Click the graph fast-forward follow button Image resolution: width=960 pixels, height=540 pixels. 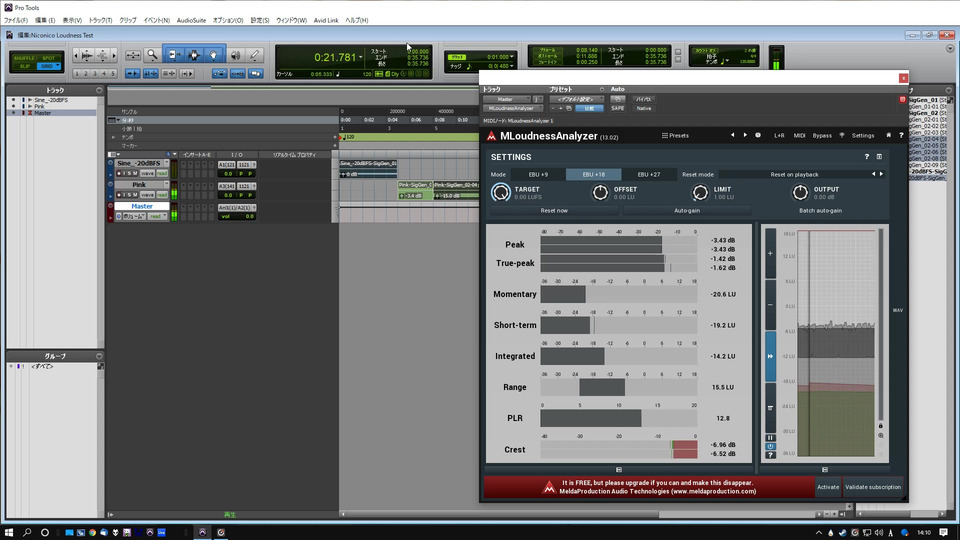click(770, 356)
